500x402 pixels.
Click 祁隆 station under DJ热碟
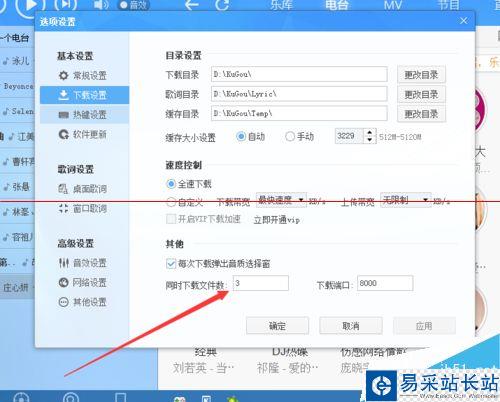pyautogui.click(x=287, y=368)
